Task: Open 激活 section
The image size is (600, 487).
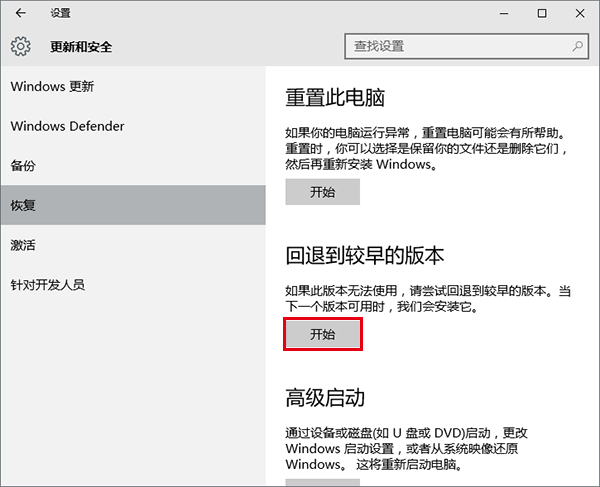Action: [x=133, y=245]
